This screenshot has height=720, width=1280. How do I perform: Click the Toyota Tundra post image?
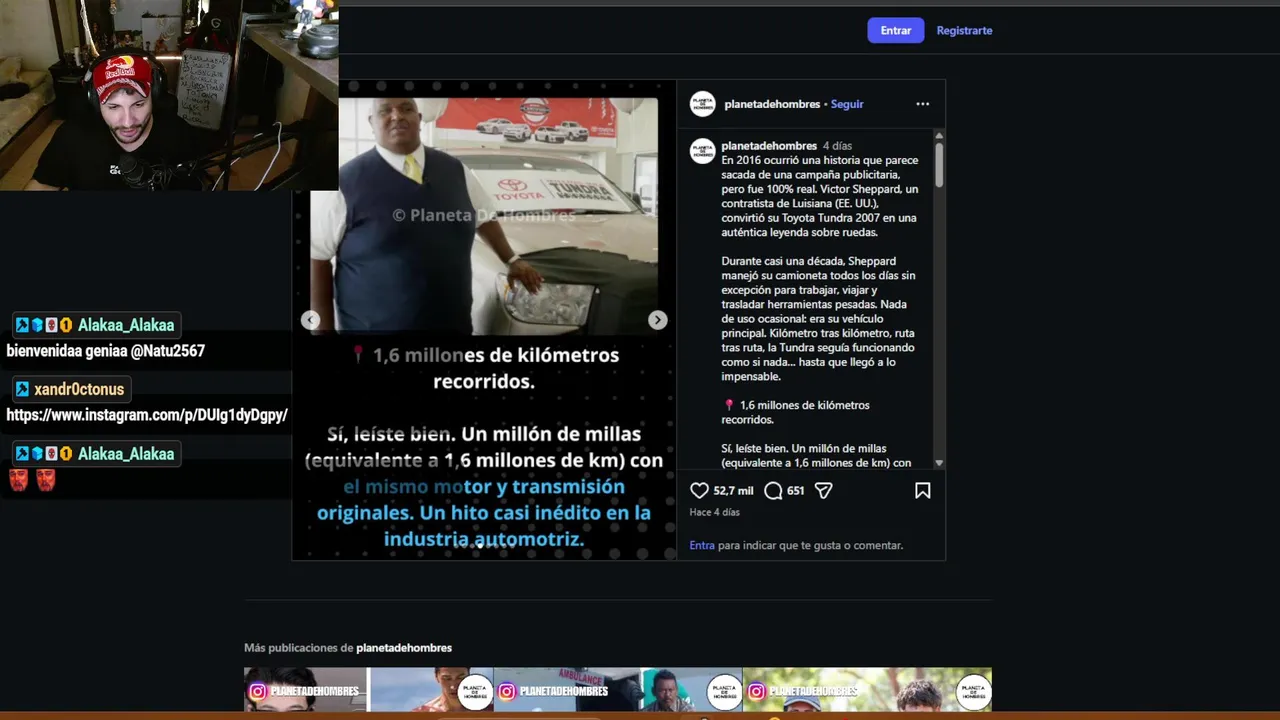pos(484,320)
